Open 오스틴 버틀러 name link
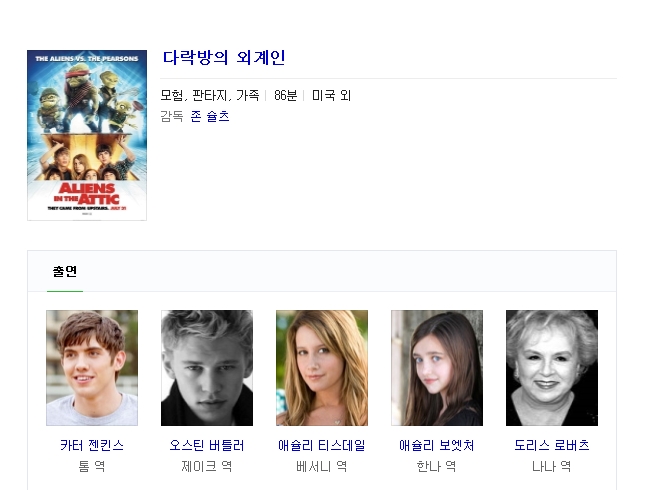This screenshot has height=490, width=645. [x=207, y=445]
